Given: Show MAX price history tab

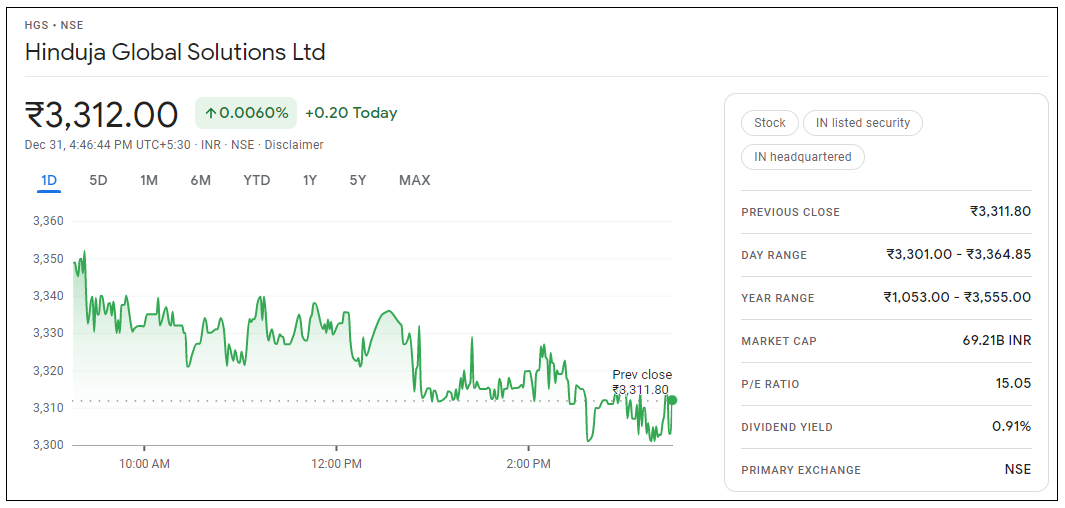Looking at the screenshot, I should (414, 181).
